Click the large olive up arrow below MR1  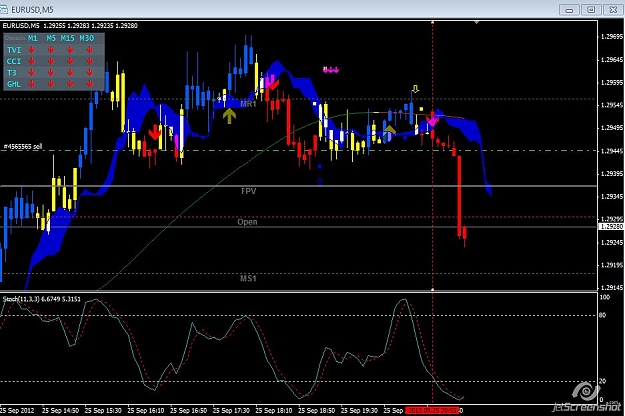(x=229, y=116)
